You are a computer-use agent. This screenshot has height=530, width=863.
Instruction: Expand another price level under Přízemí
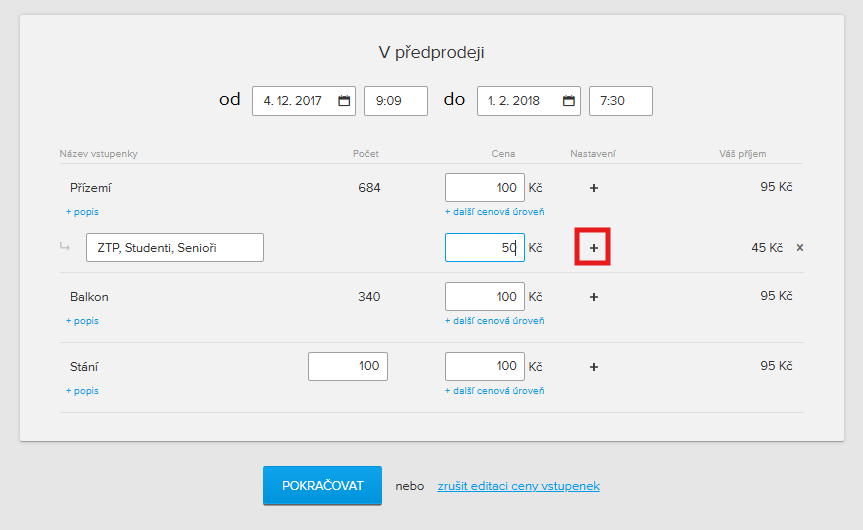click(494, 212)
